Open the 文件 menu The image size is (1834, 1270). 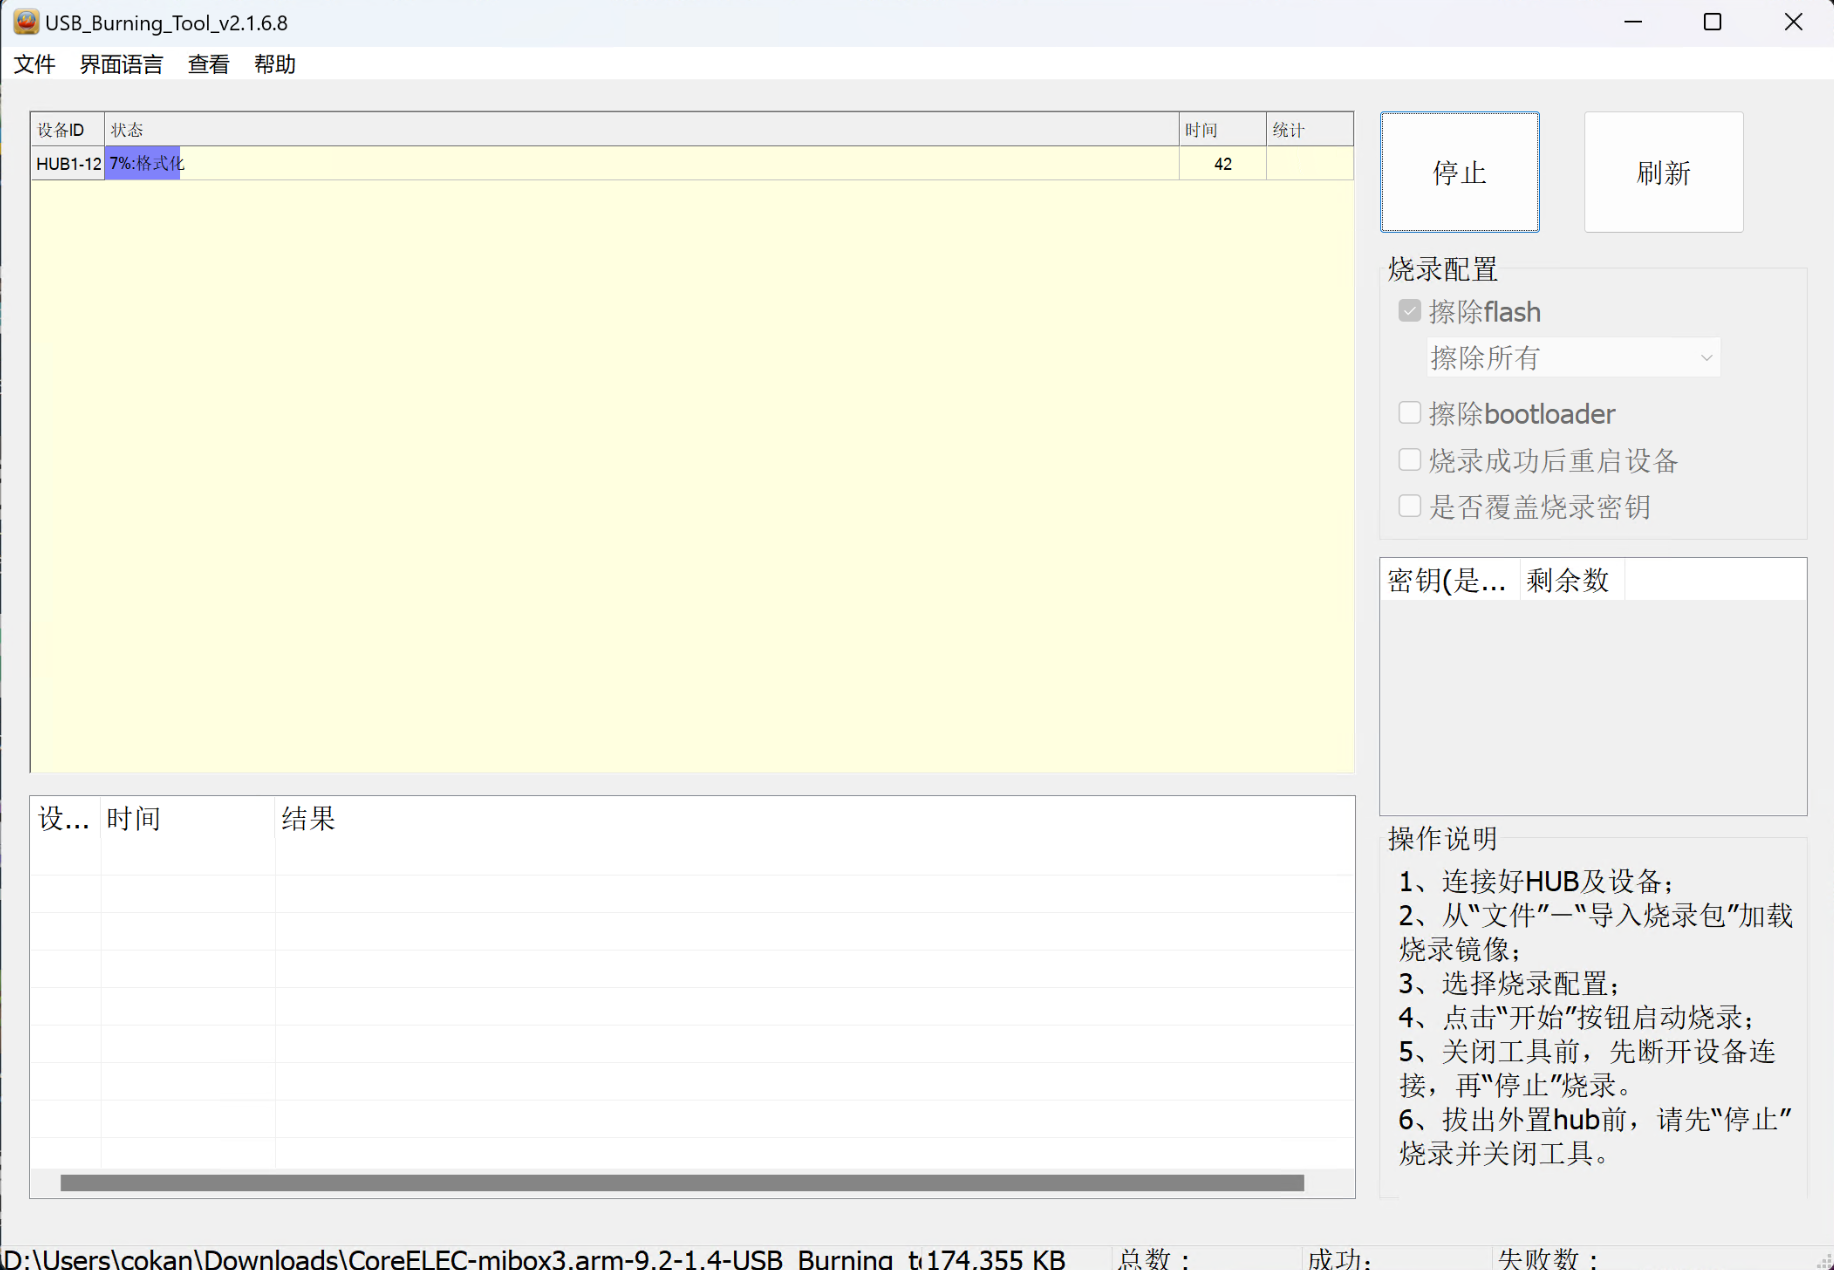[34, 64]
